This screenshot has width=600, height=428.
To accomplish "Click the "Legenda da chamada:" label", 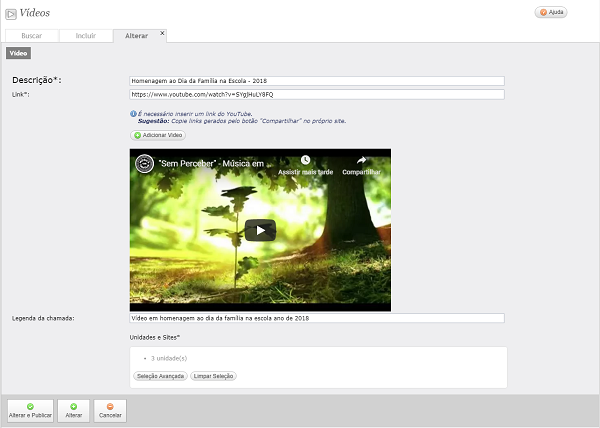I will [43, 318].
